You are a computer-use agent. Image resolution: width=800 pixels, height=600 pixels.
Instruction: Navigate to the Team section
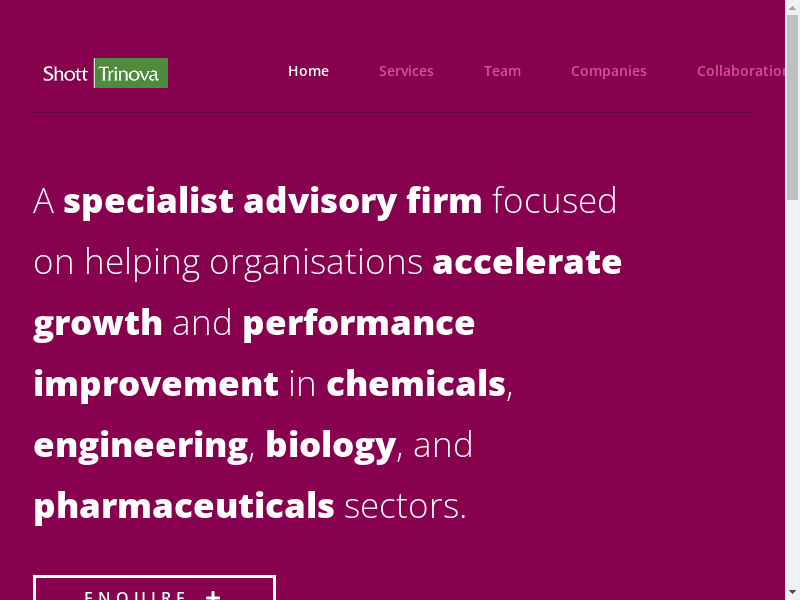[x=502, y=71]
